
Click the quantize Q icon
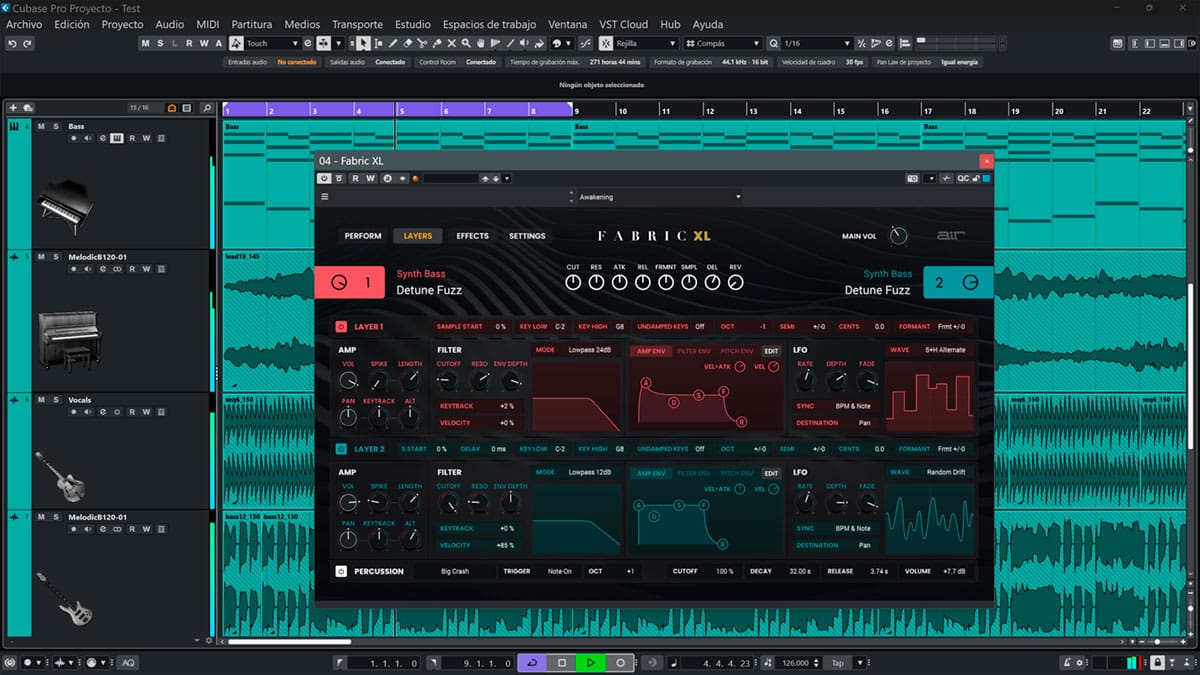tap(774, 43)
